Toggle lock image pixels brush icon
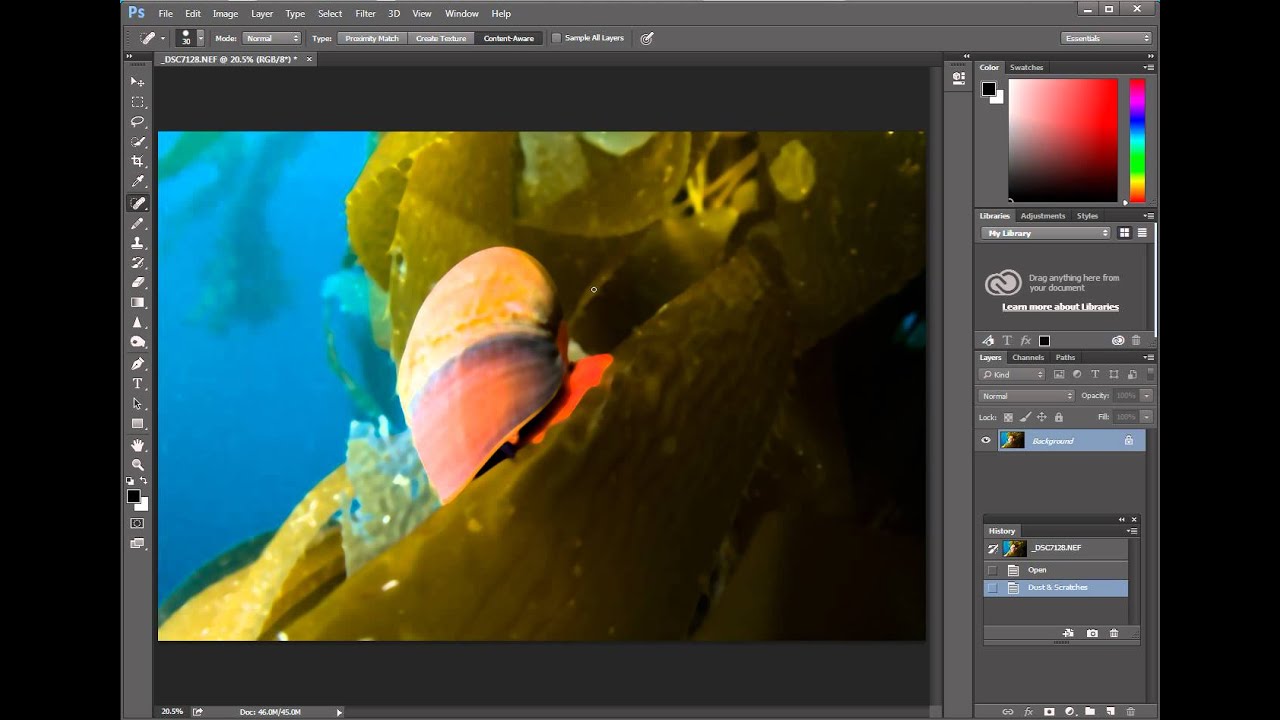This screenshot has width=1280, height=720. coord(1025,417)
